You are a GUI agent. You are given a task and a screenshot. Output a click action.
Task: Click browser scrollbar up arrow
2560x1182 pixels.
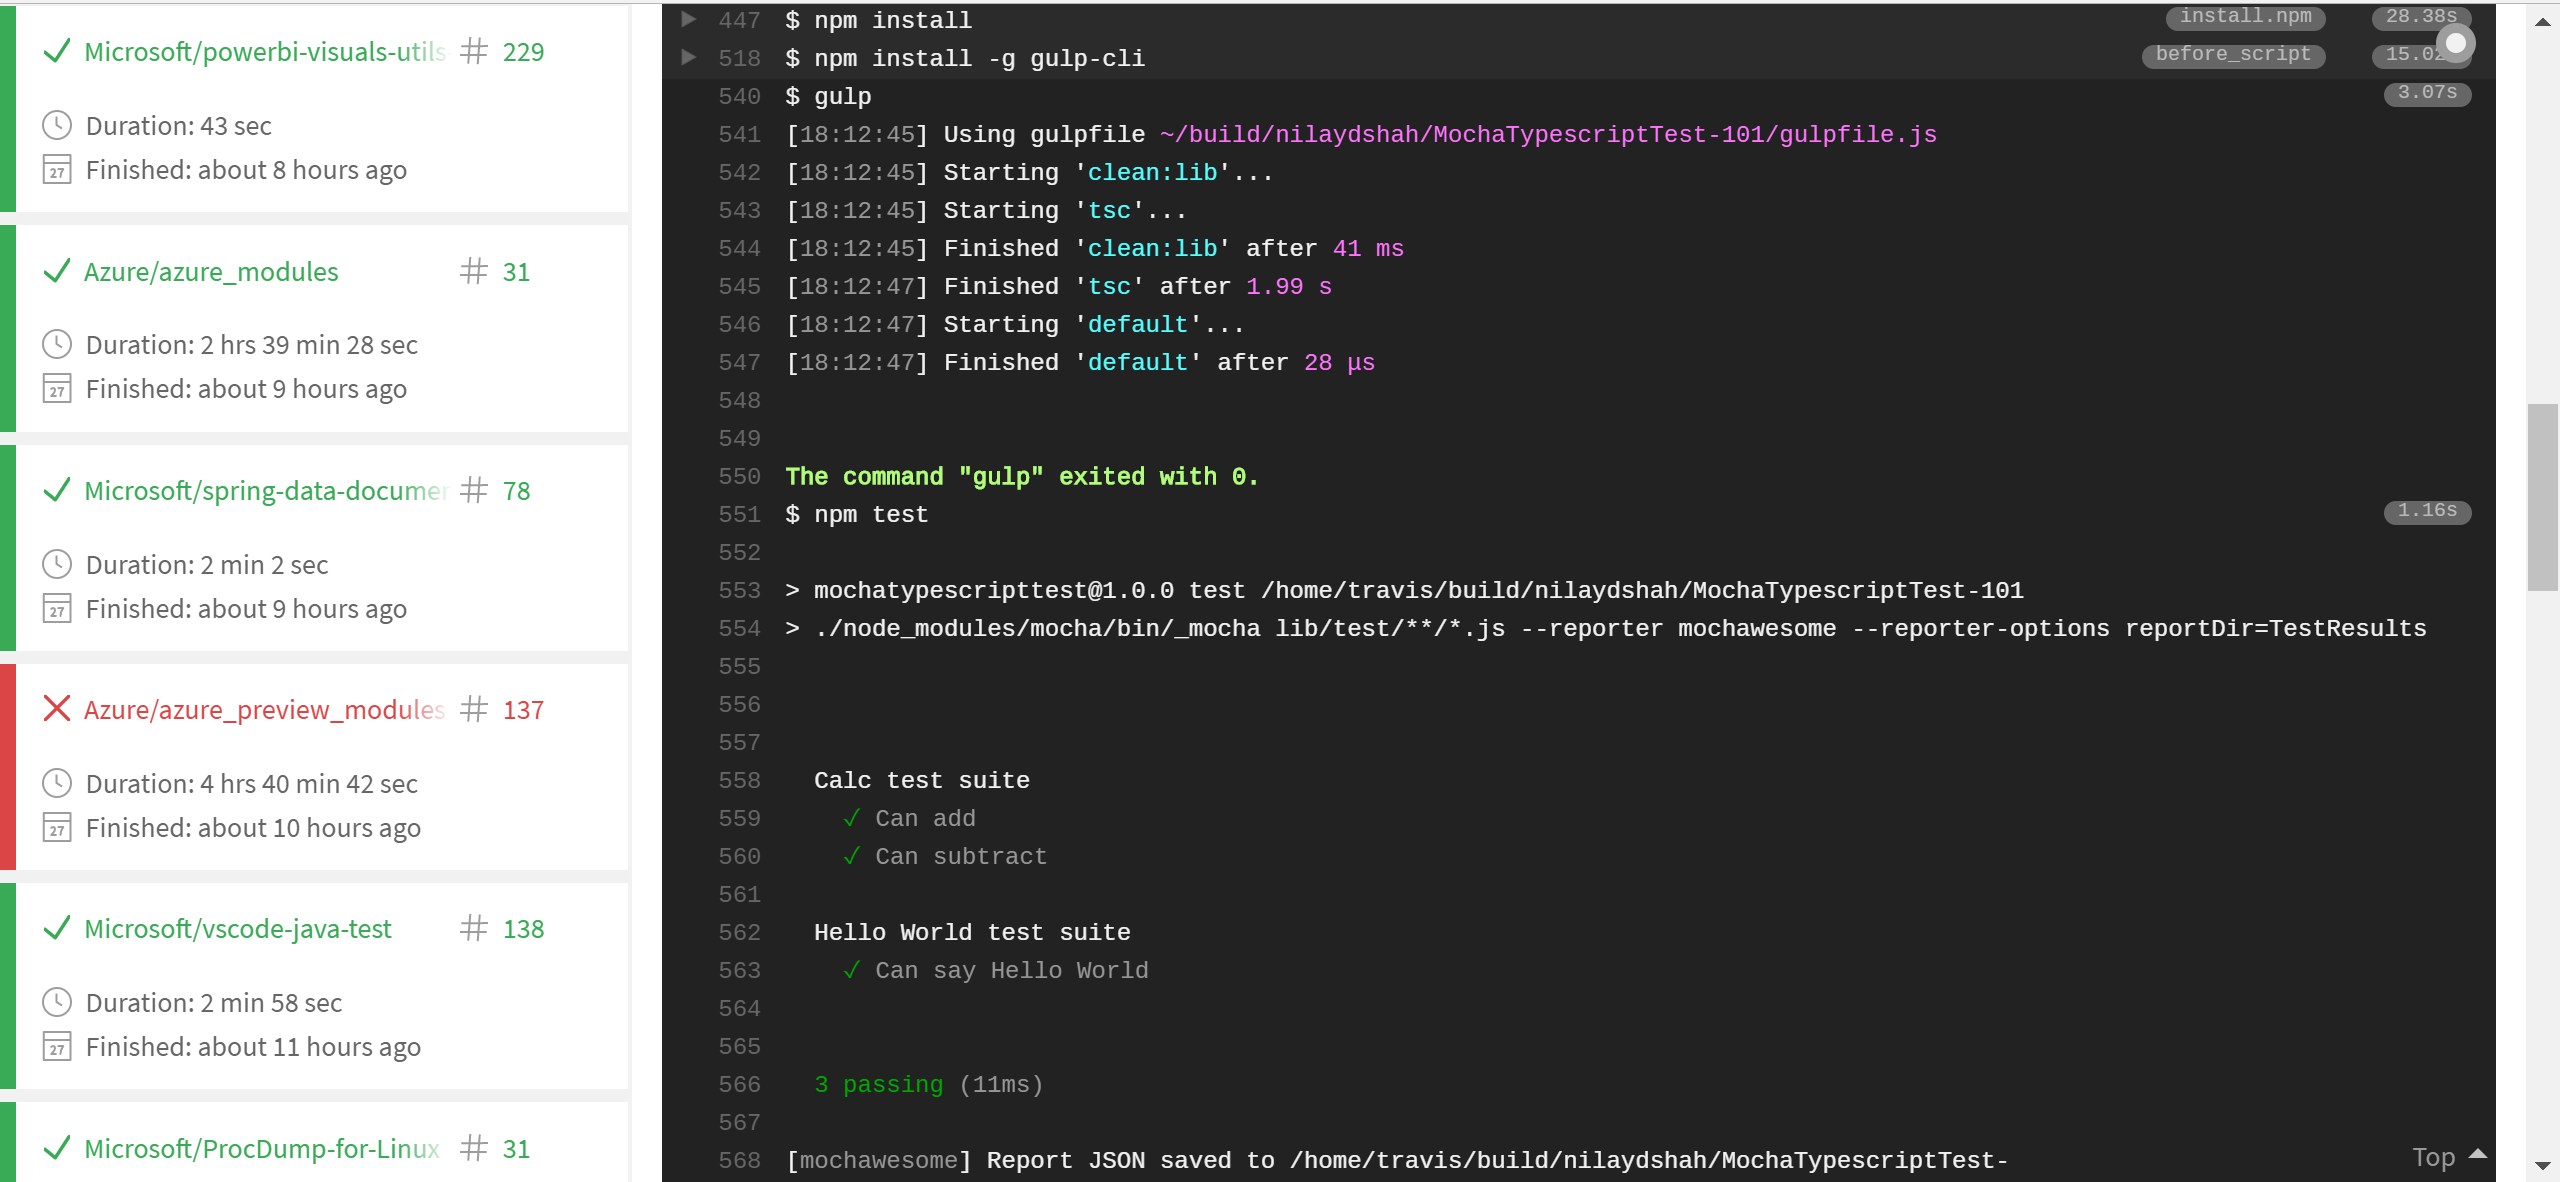click(x=2542, y=20)
